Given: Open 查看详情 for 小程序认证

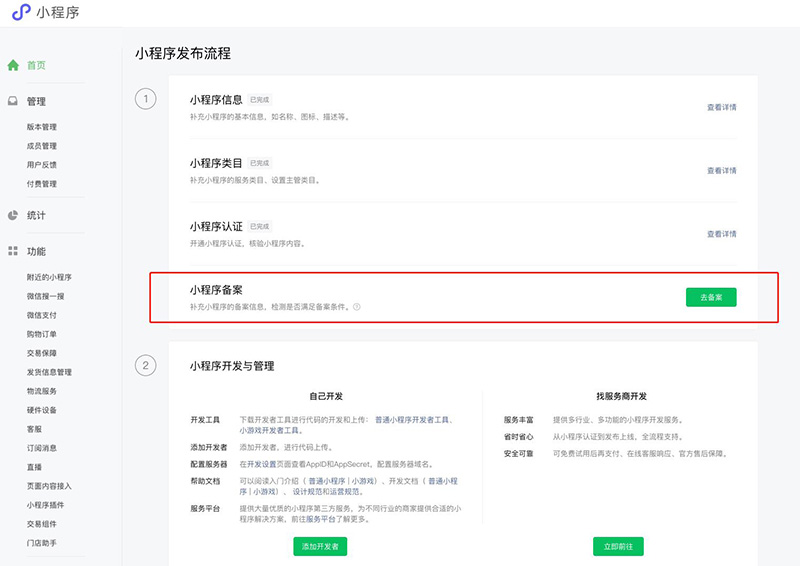Looking at the screenshot, I should [x=721, y=234].
